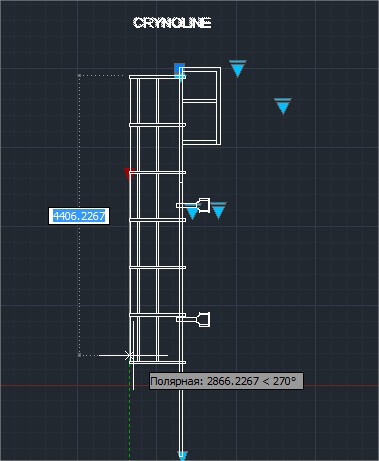This screenshot has width=379, height=461.
Task: Select the cyan triangle grip beside the cage top
Action: (238, 69)
